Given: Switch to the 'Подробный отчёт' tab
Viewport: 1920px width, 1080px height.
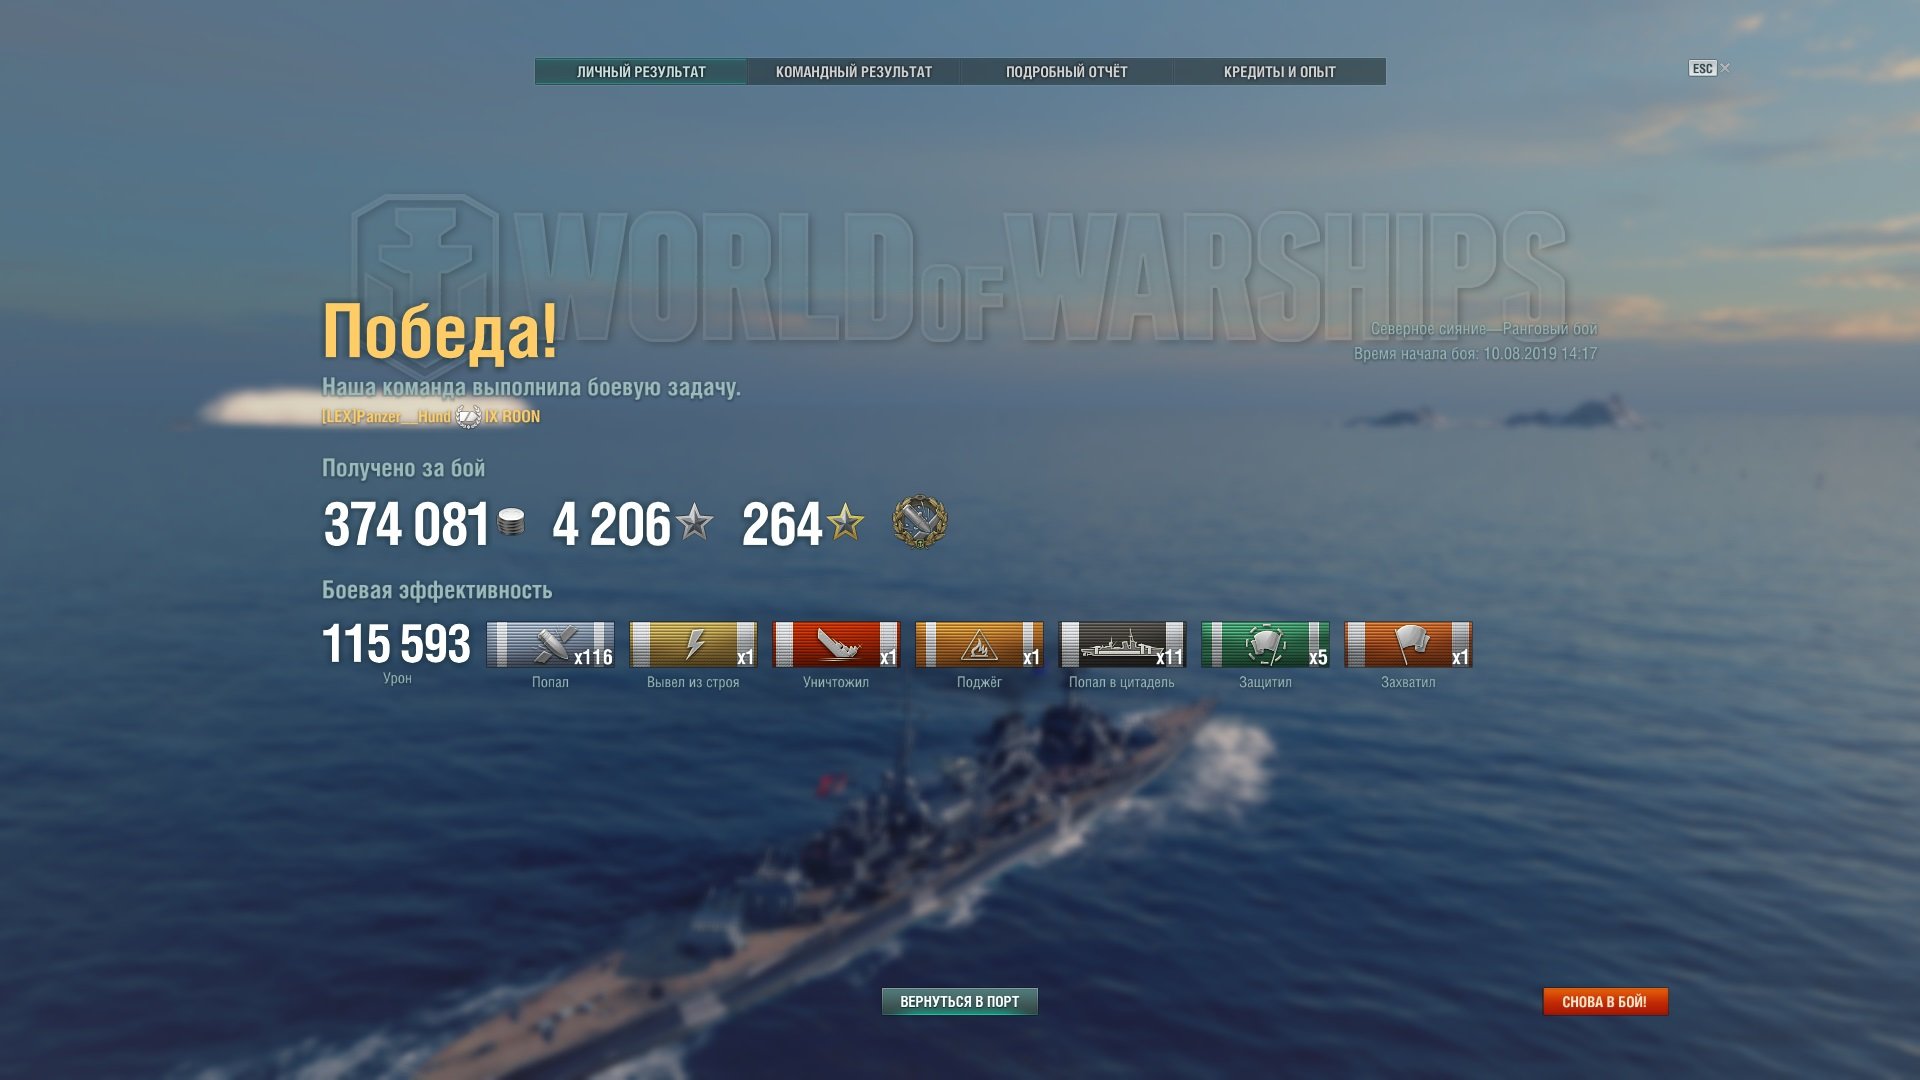Looking at the screenshot, I should (1067, 72).
